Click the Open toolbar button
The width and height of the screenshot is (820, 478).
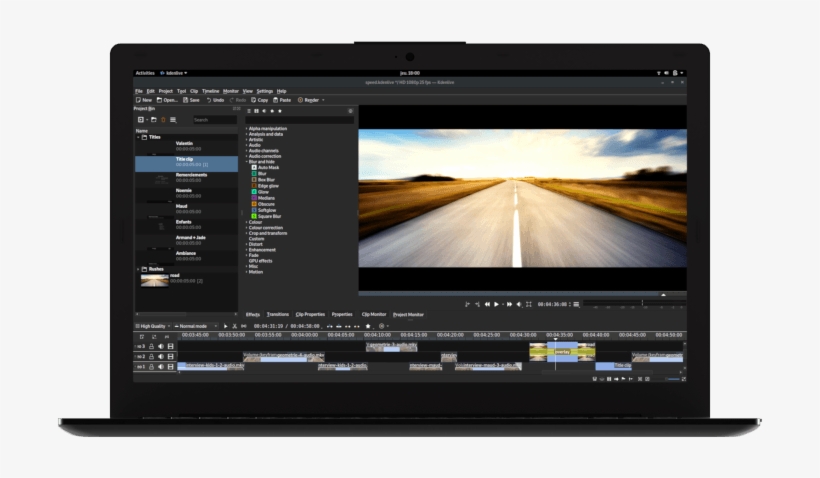167,100
